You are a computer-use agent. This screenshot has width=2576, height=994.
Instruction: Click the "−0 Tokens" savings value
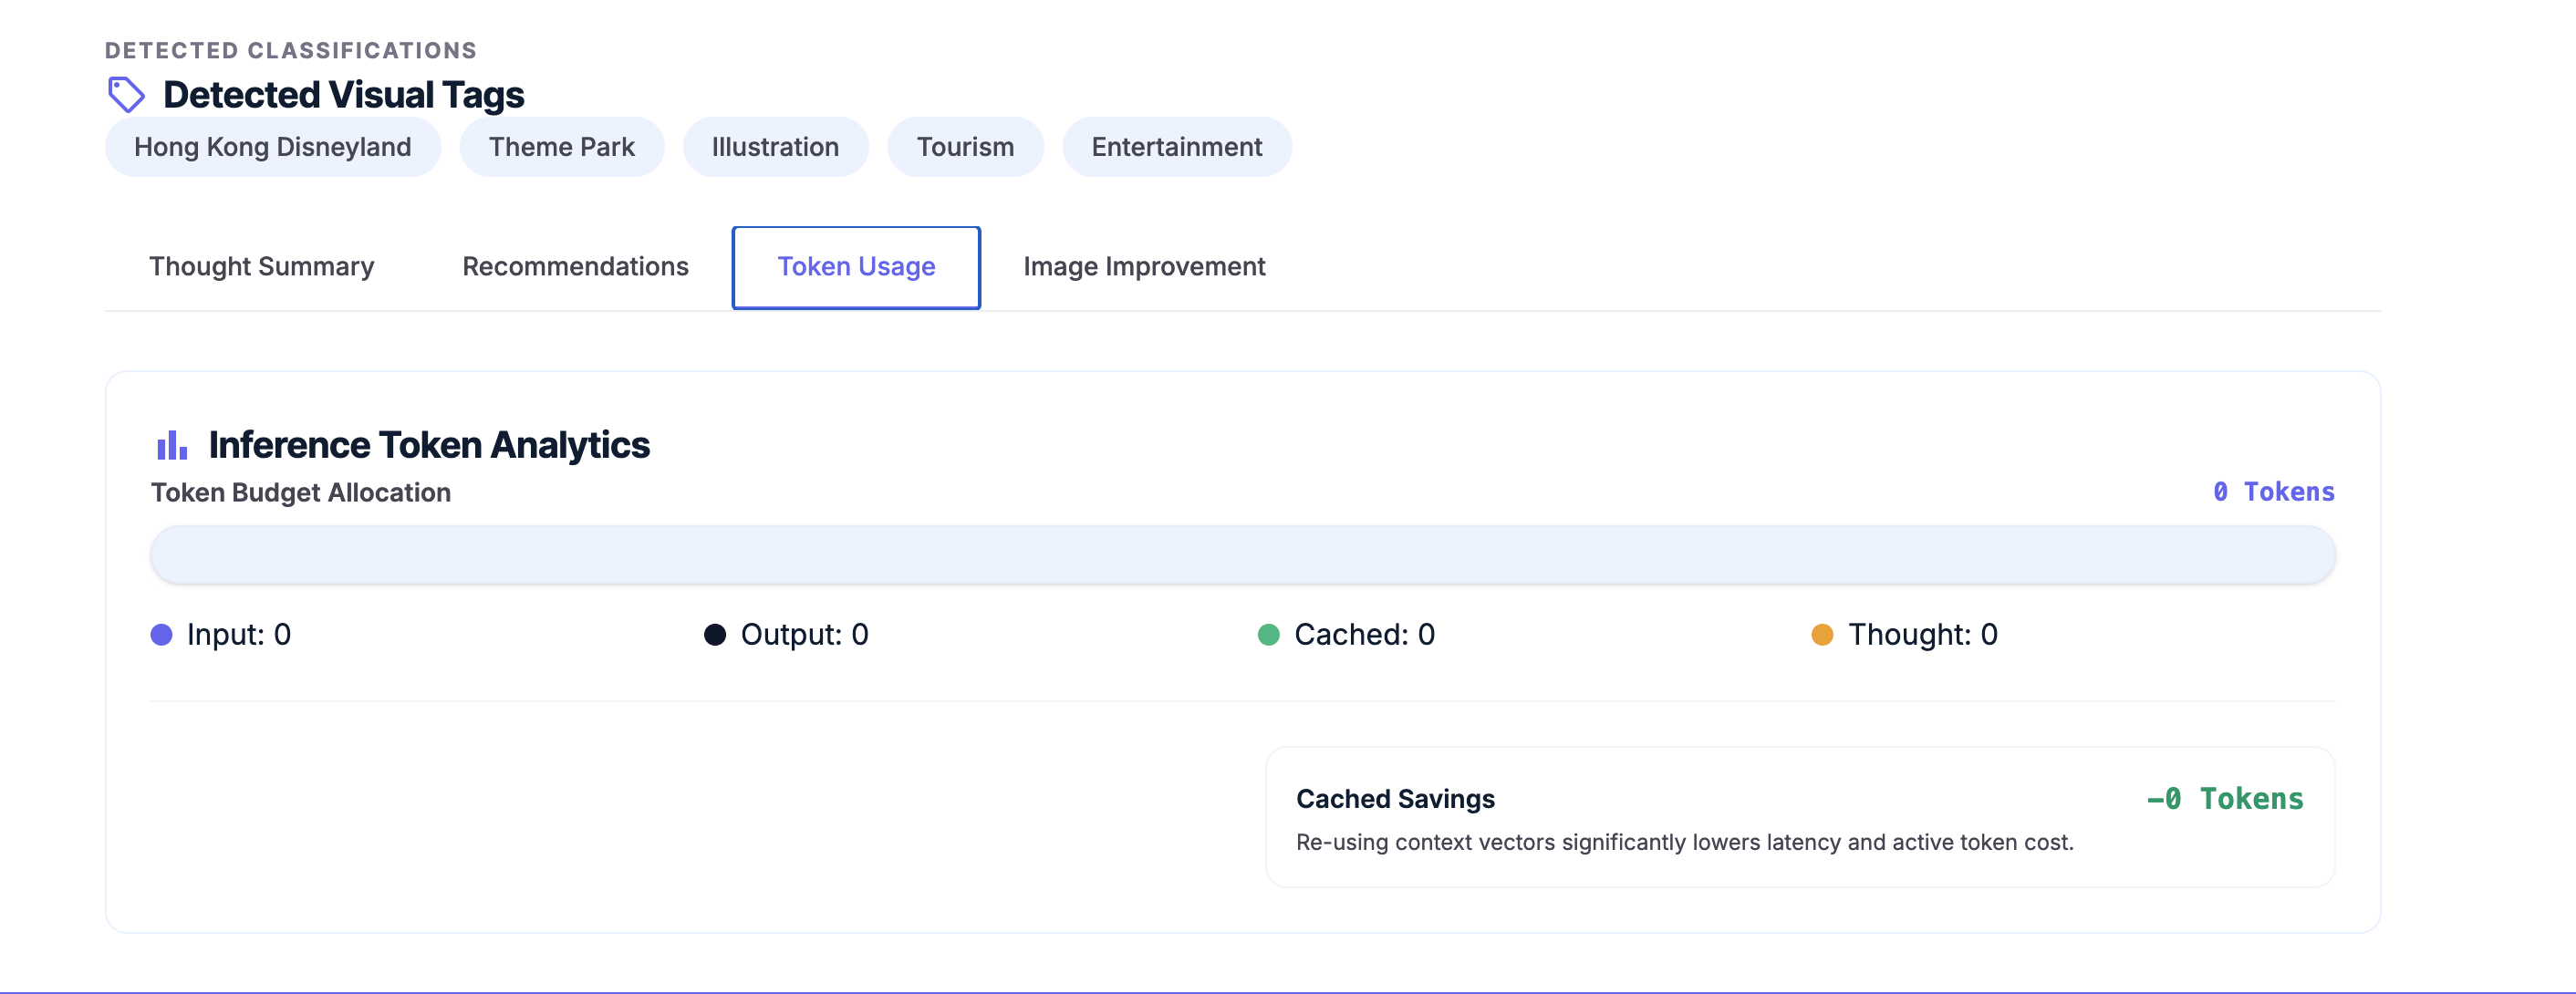pos(2225,799)
